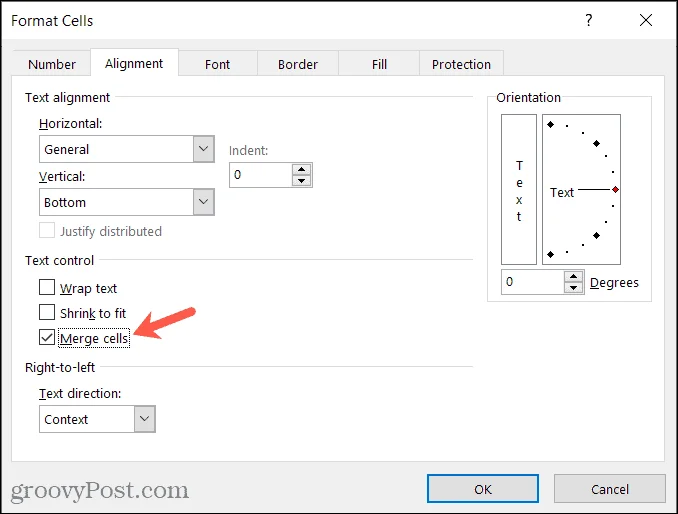This screenshot has height=514, width=678.
Task: Switch to the Border tab
Action: (x=298, y=64)
